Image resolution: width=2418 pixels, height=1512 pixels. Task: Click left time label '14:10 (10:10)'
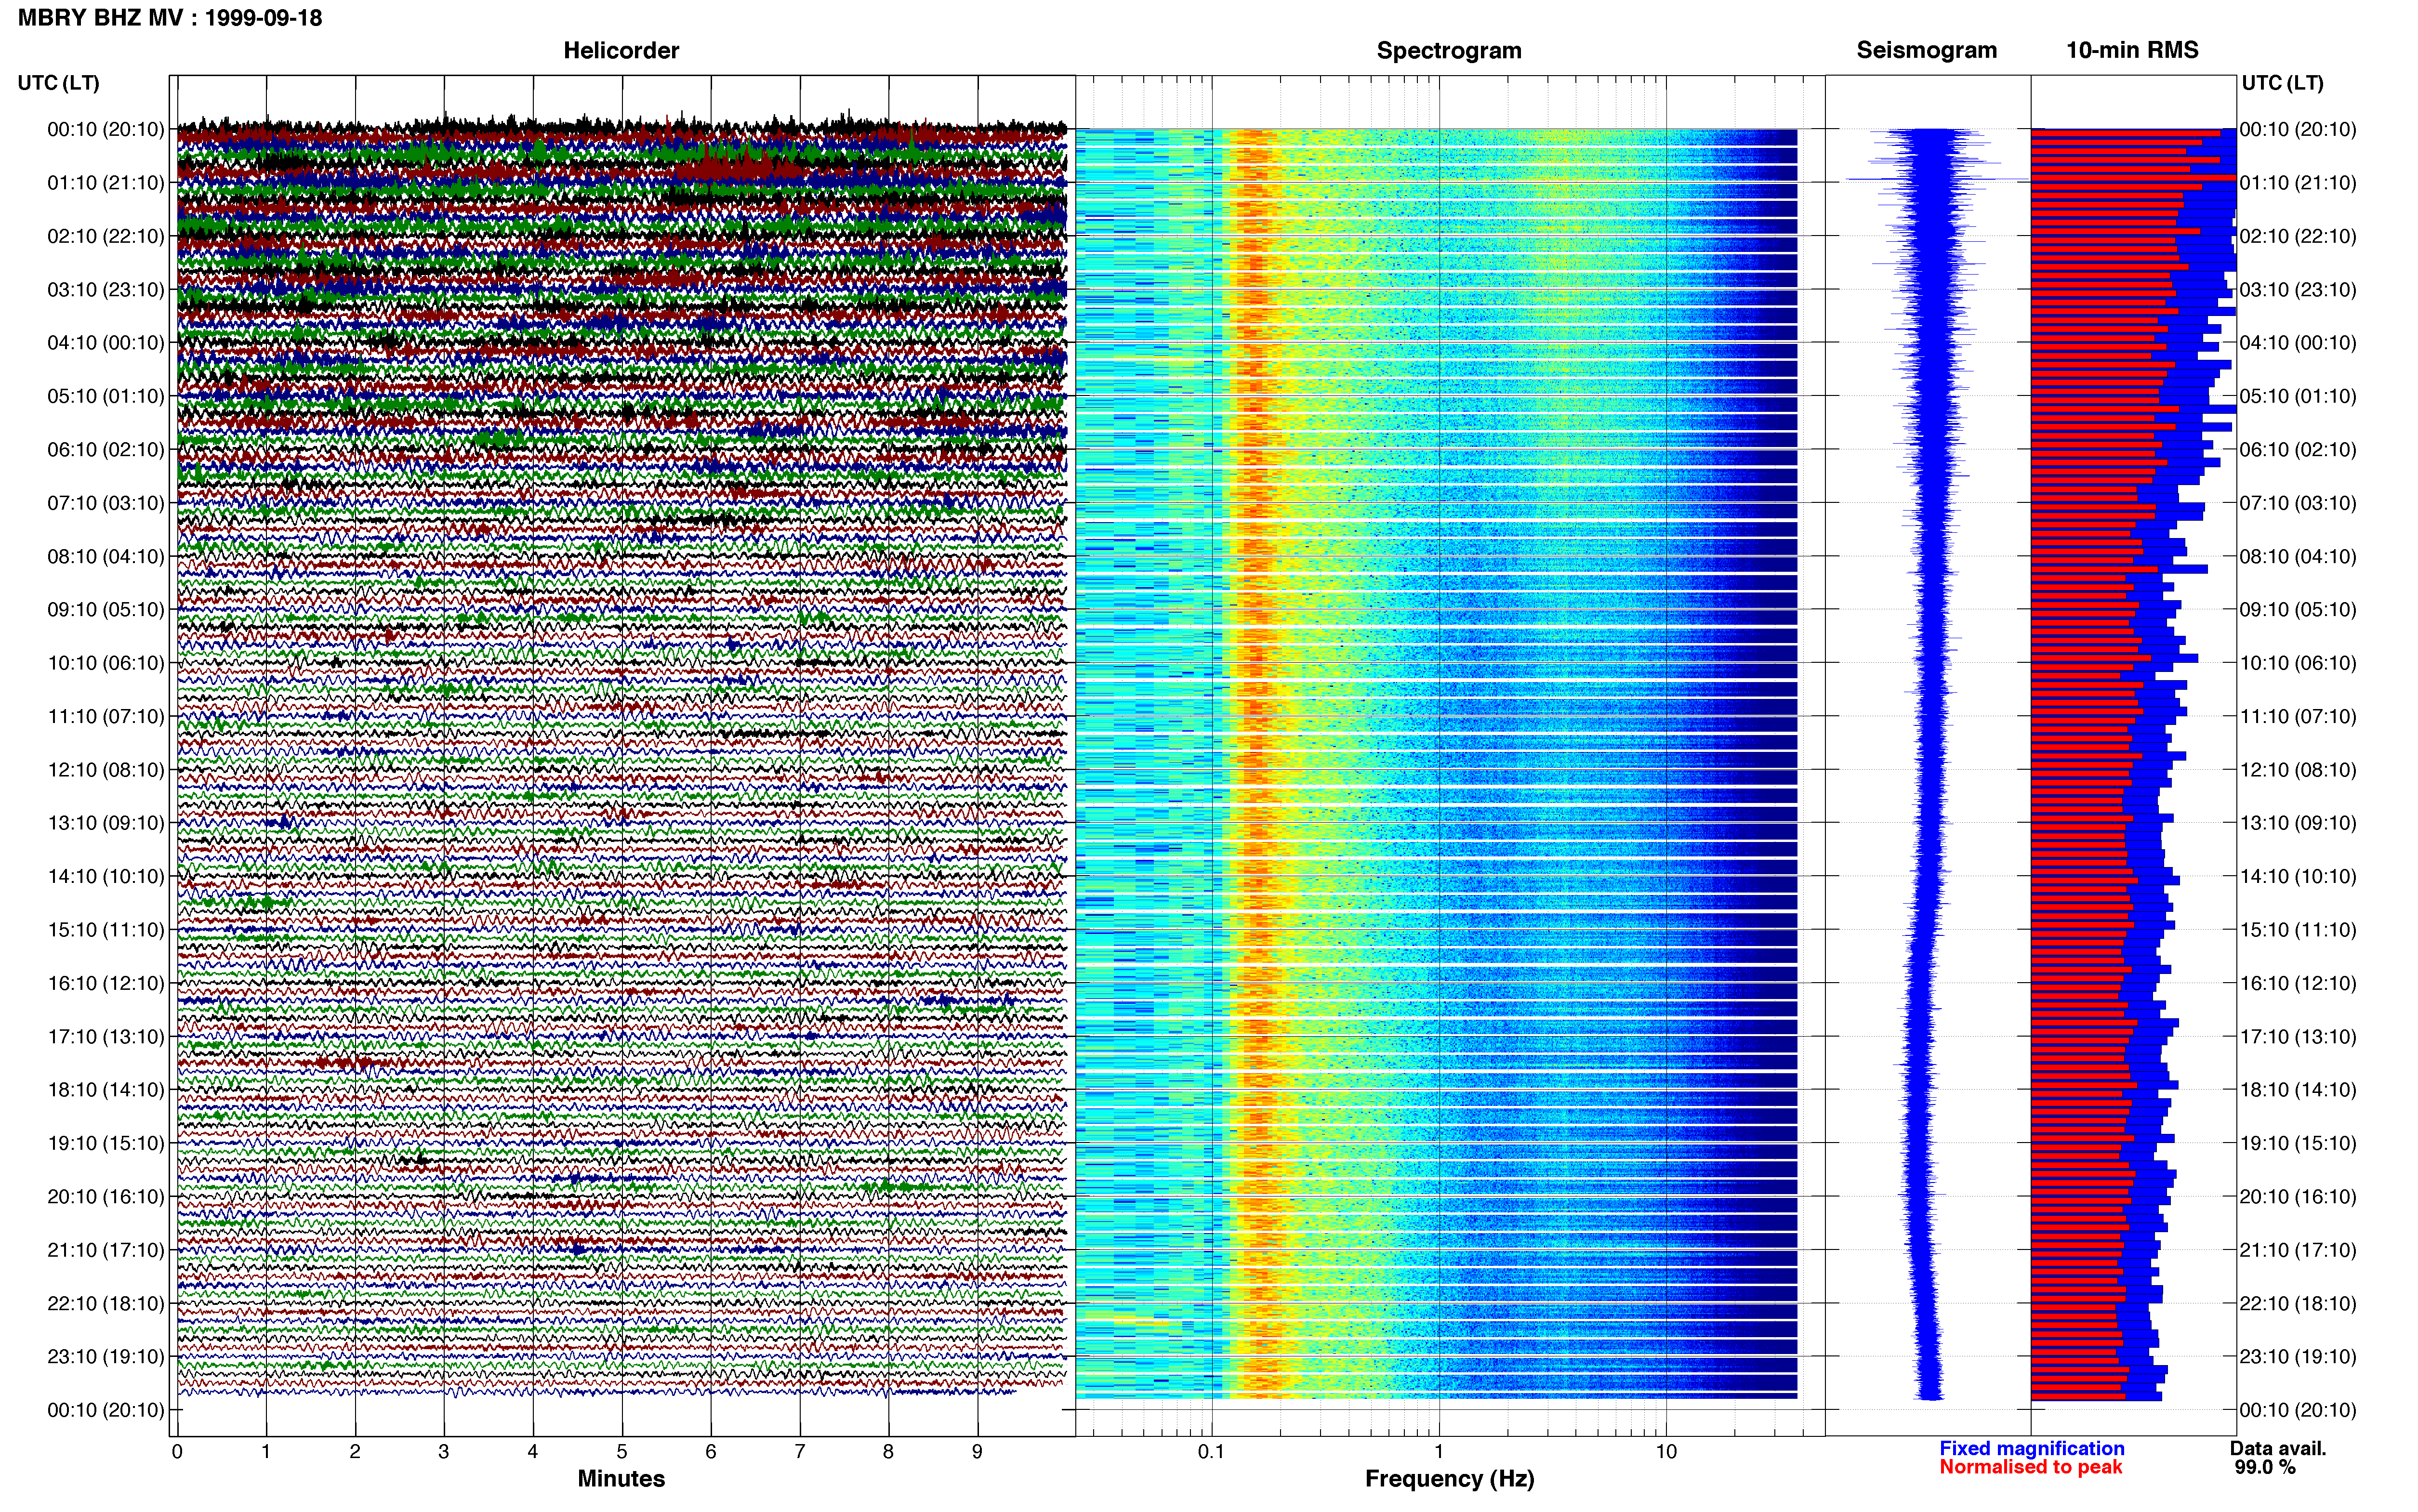click(x=106, y=876)
